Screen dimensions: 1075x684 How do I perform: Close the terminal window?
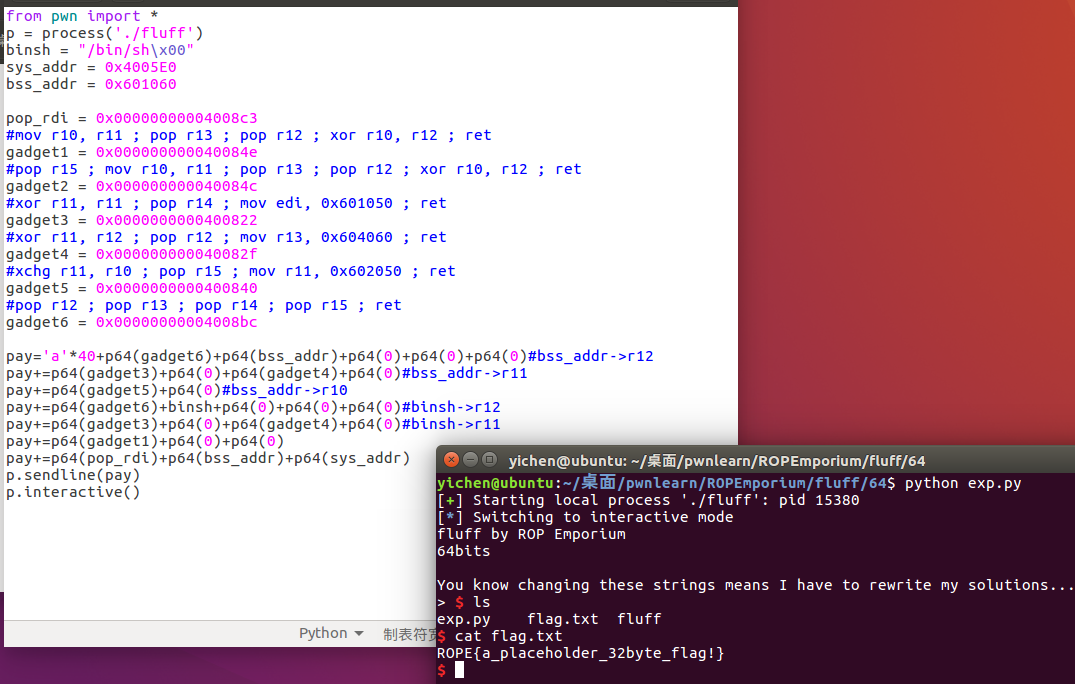click(x=451, y=459)
